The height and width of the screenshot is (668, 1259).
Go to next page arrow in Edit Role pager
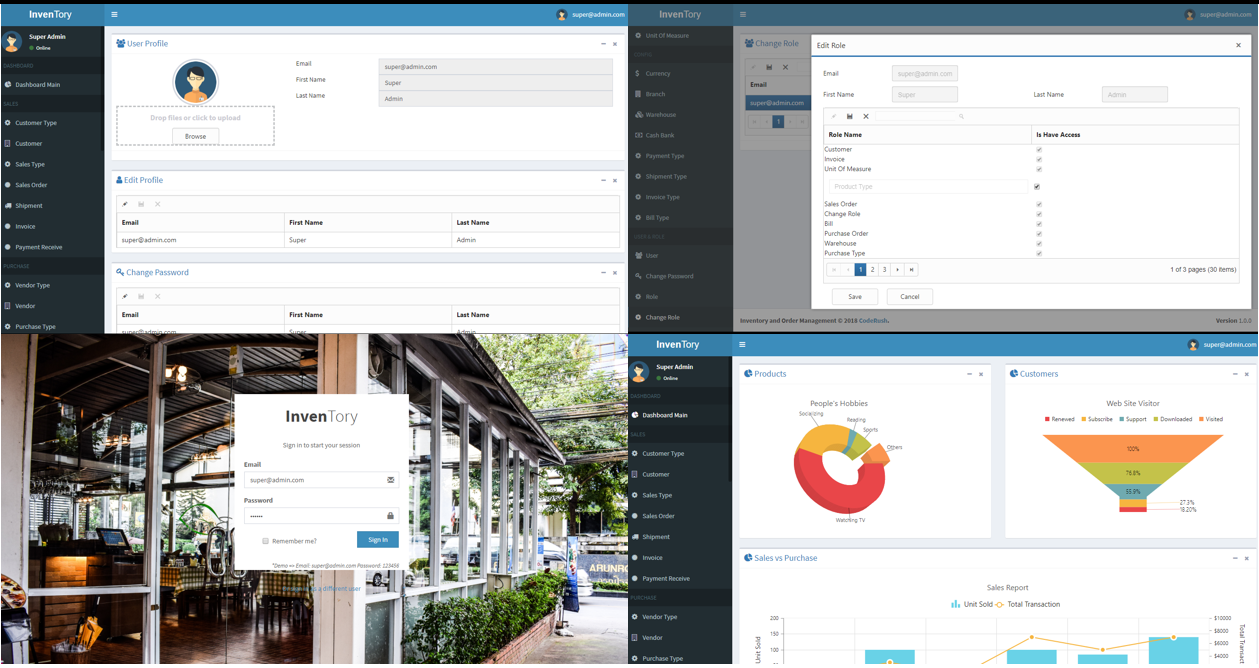pyautogui.click(x=898, y=269)
